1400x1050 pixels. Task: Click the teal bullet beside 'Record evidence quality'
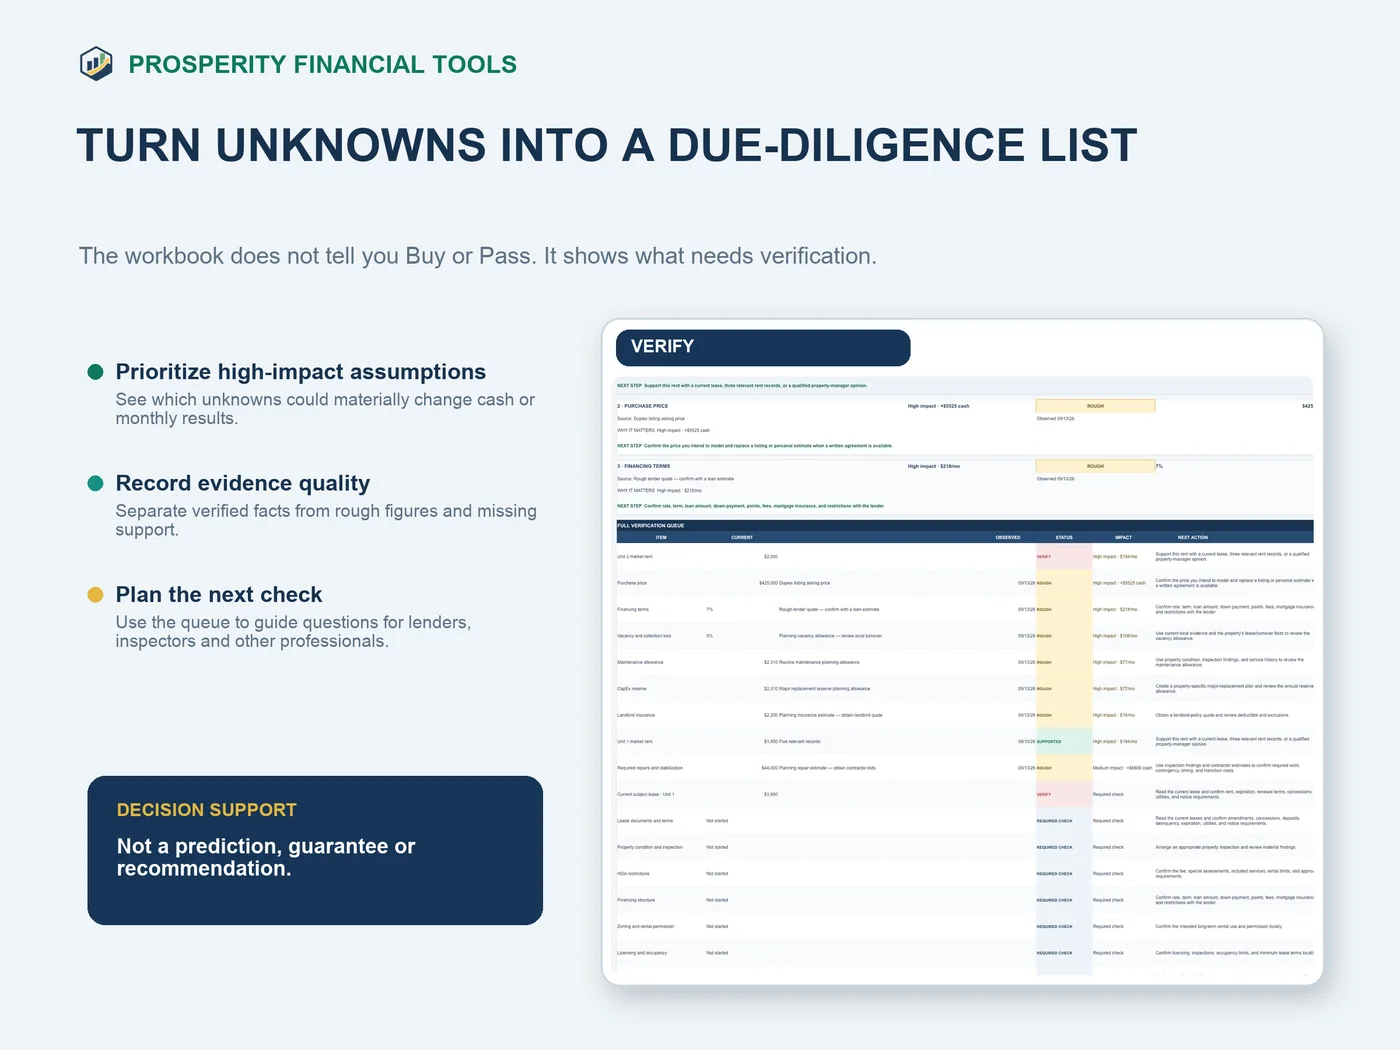96,483
